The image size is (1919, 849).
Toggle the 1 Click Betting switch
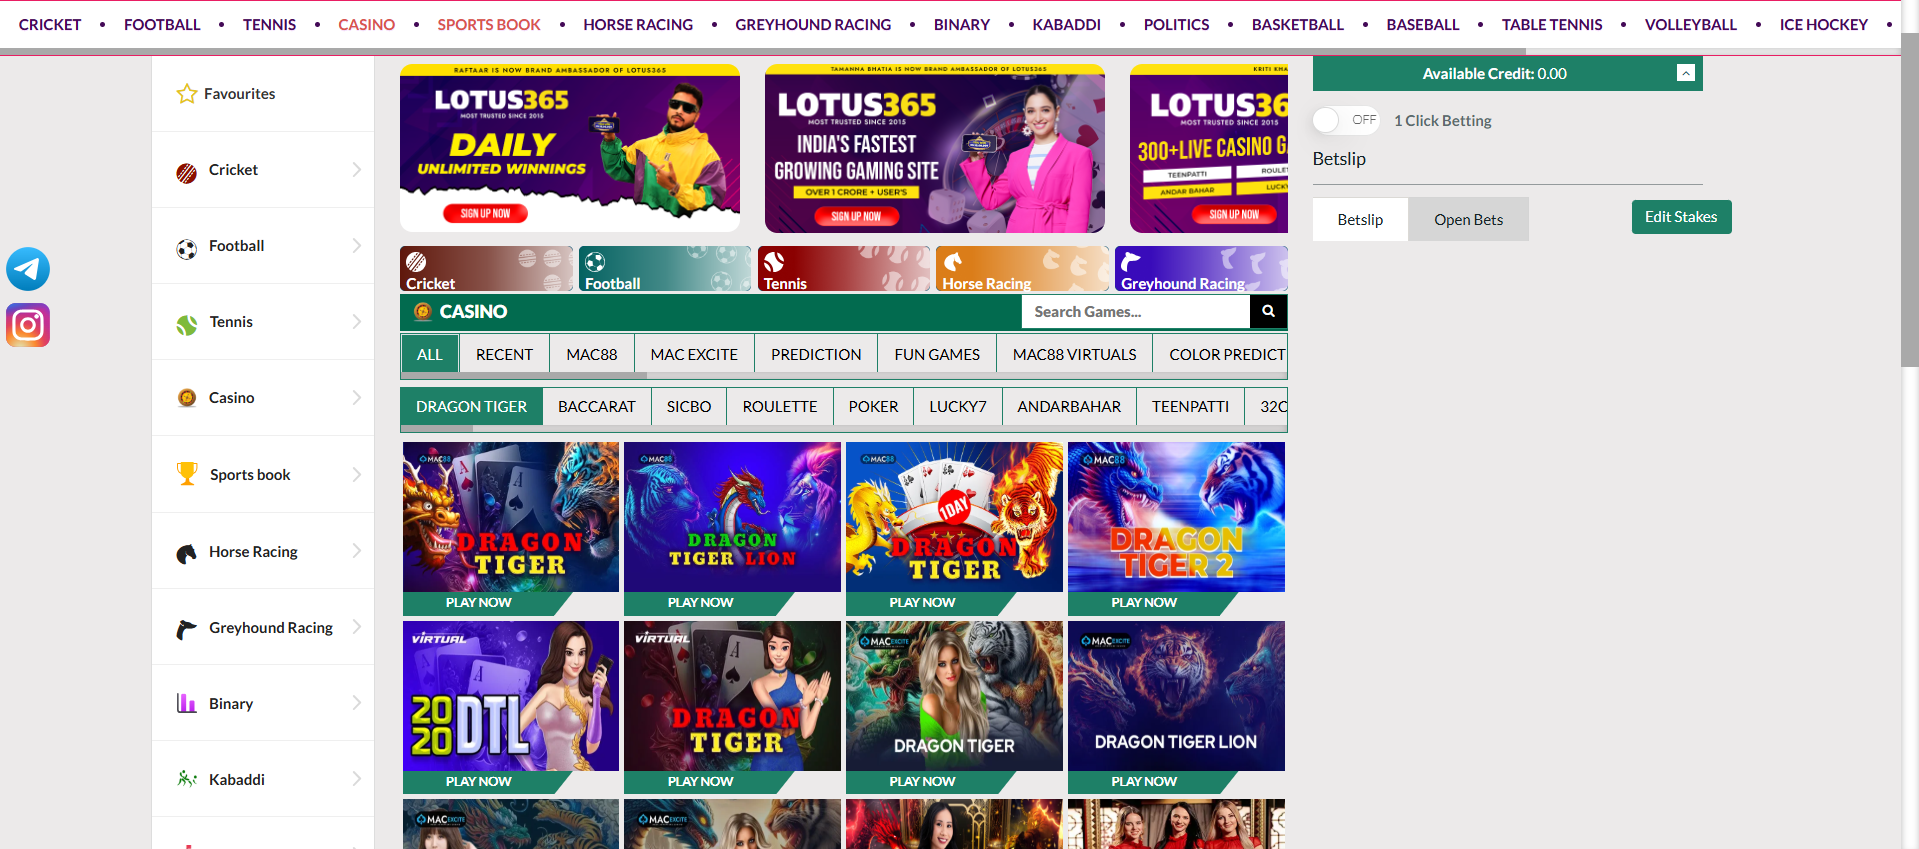[x=1346, y=120]
